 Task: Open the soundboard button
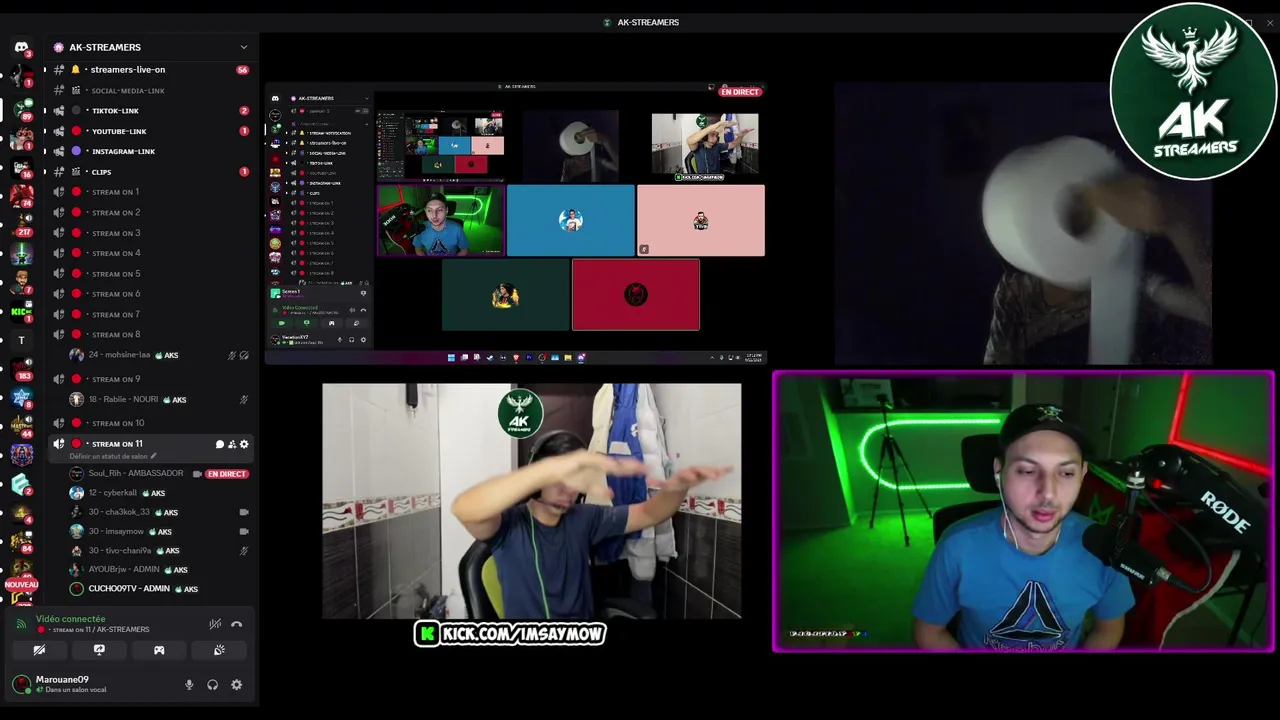coord(219,650)
